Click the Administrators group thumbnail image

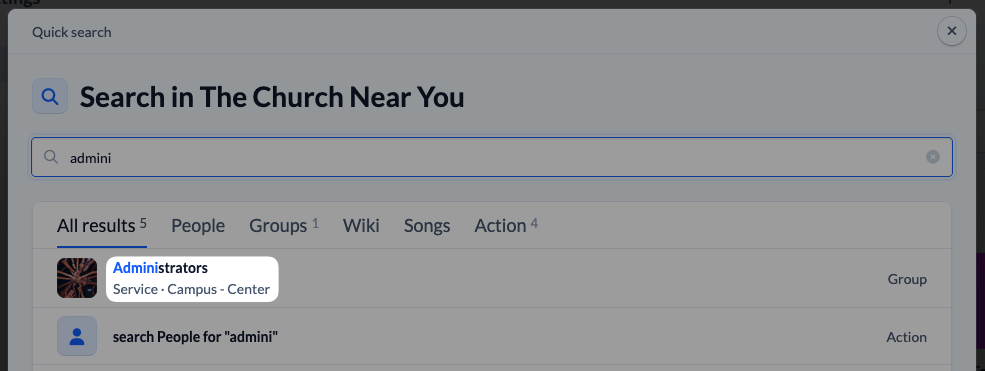[77, 278]
